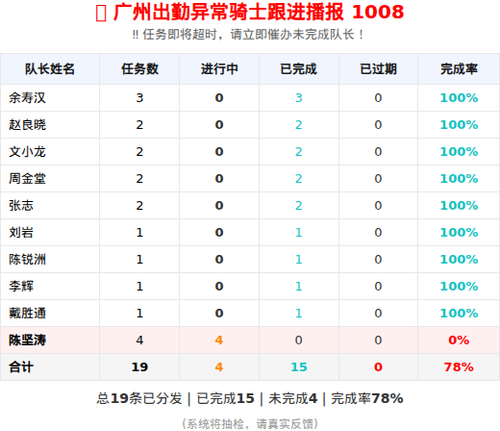Click the summary text 已完成15

click(x=225, y=399)
